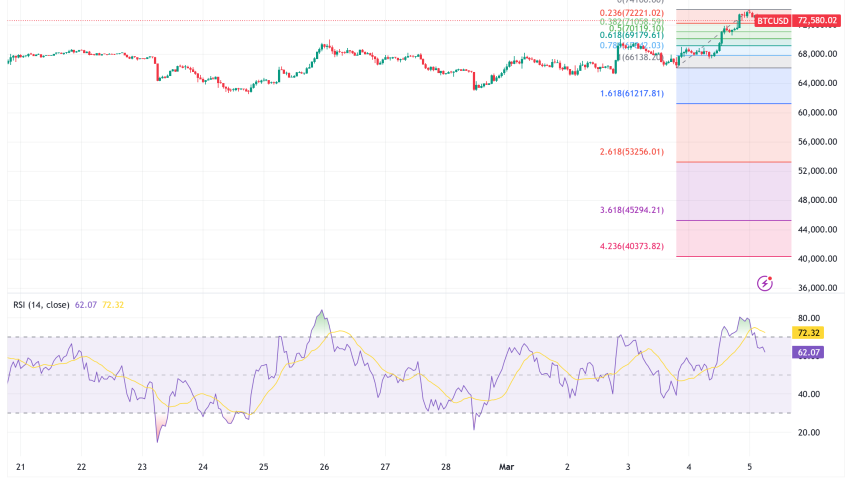Viewport: 852px width, 485px height.
Task: Select the 3.618(45294.21) Fibonacci level label
Action: (x=632, y=210)
